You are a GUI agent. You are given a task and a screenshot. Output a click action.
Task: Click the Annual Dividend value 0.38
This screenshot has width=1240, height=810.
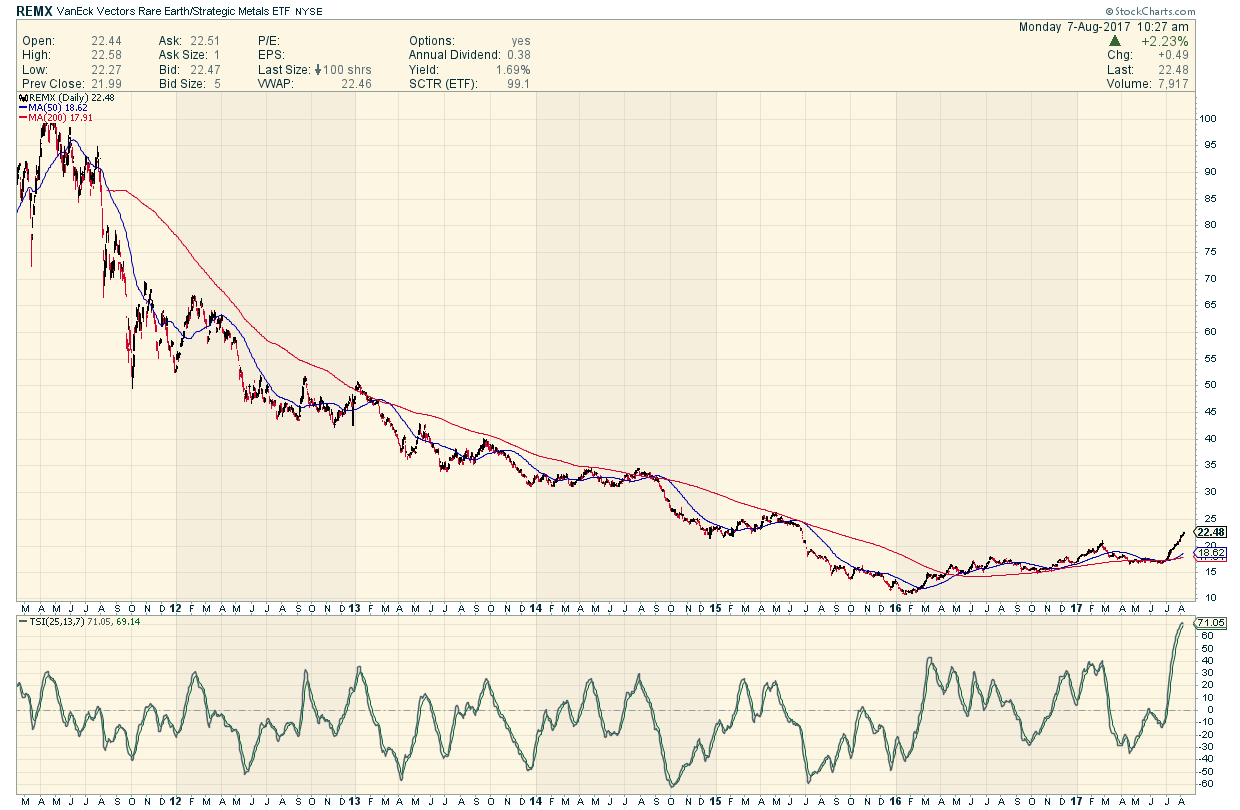pyautogui.click(x=518, y=56)
